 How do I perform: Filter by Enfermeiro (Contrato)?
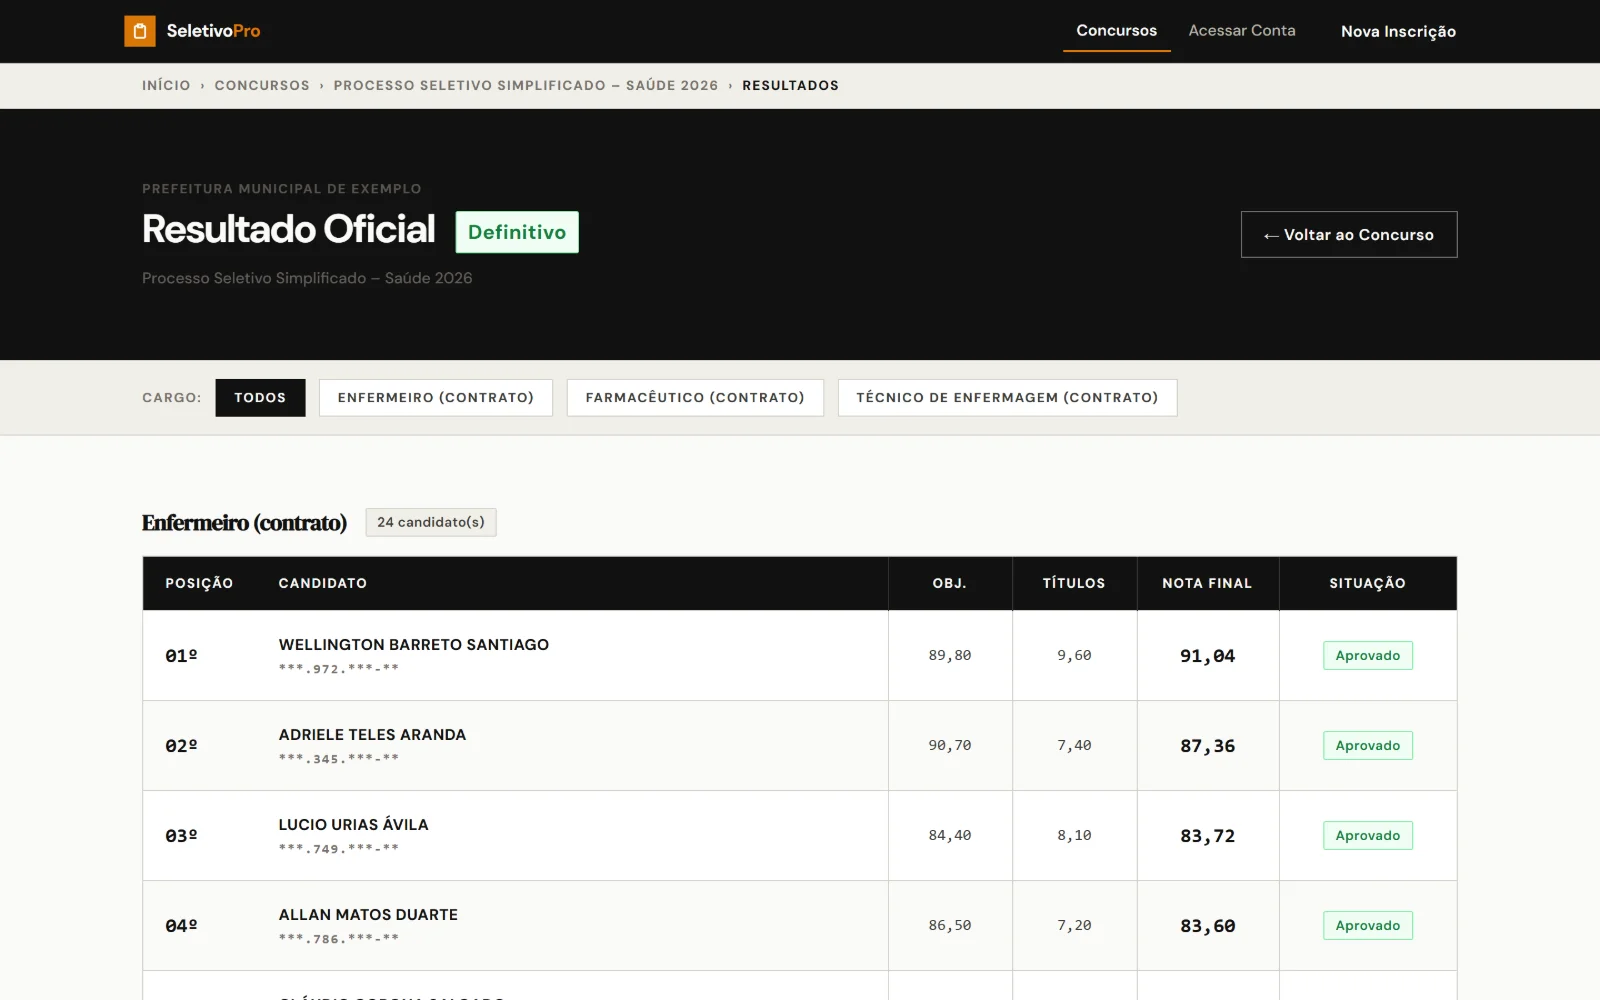[x=436, y=398]
